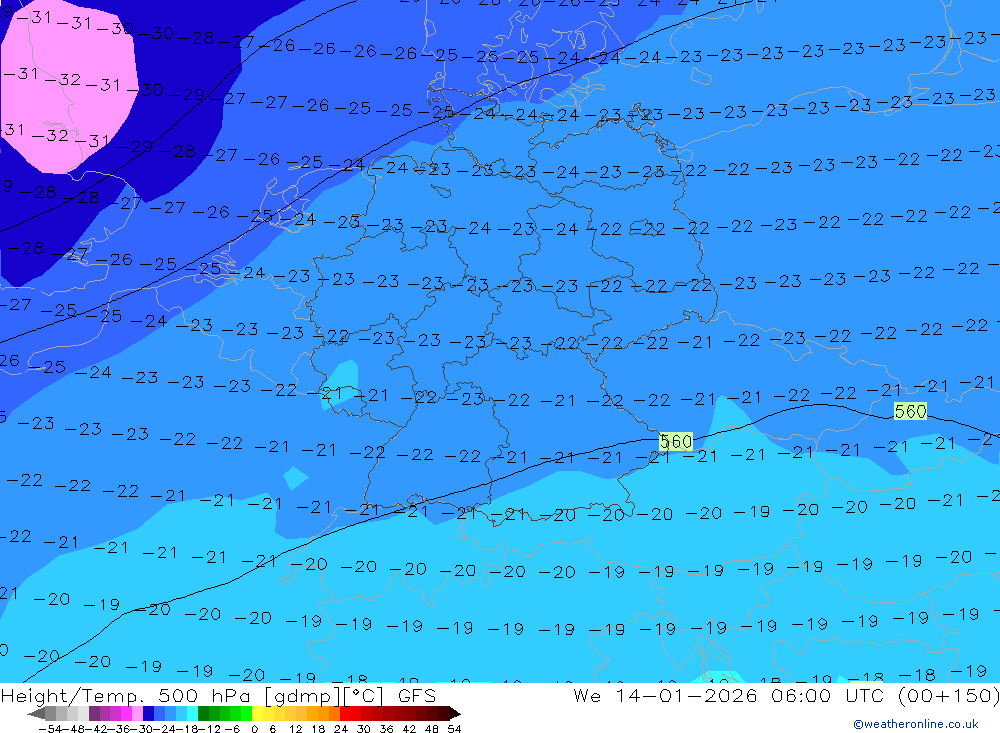
Task: Click the 560 contour label near map center
Action: click(675, 441)
